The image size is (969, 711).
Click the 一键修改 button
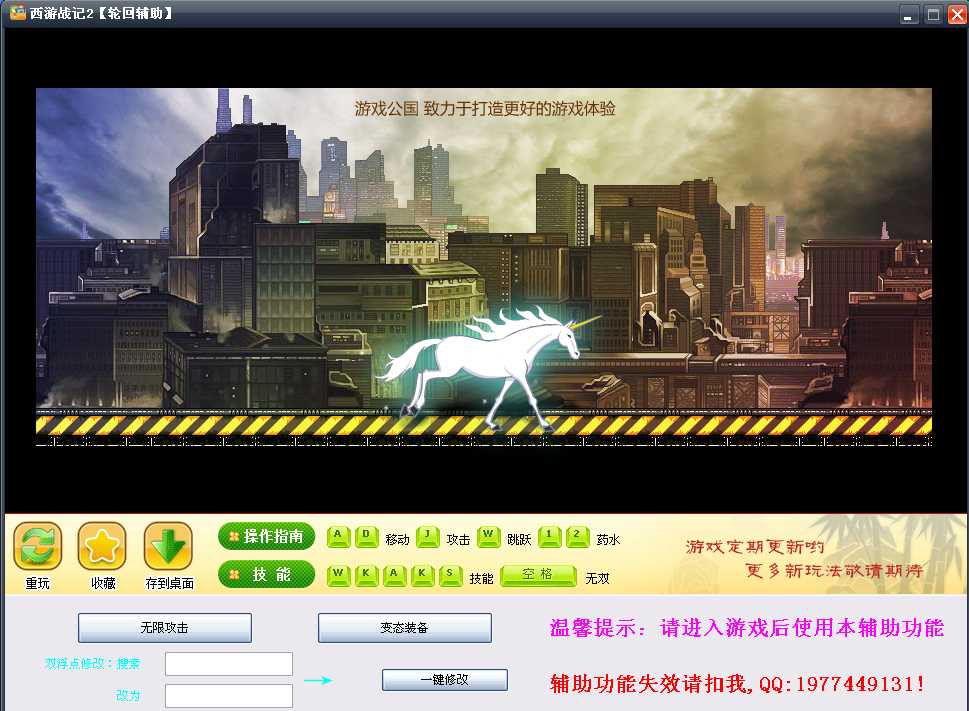445,679
